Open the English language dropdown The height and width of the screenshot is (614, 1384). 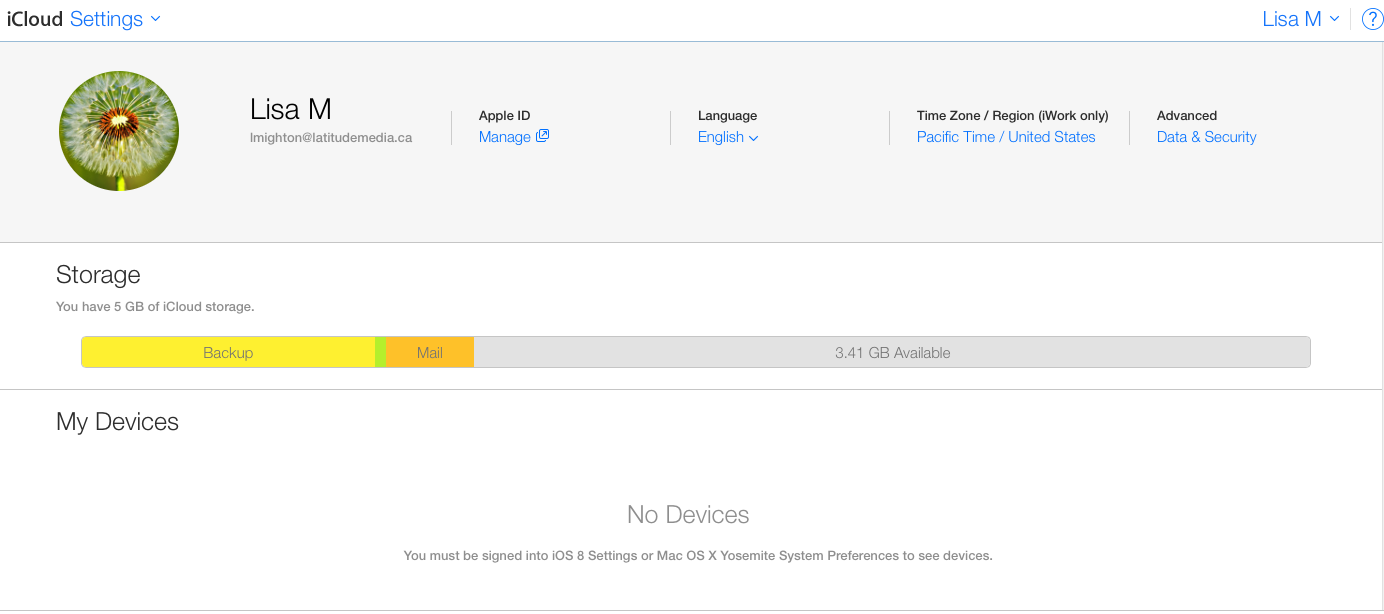tap(728, 137)
